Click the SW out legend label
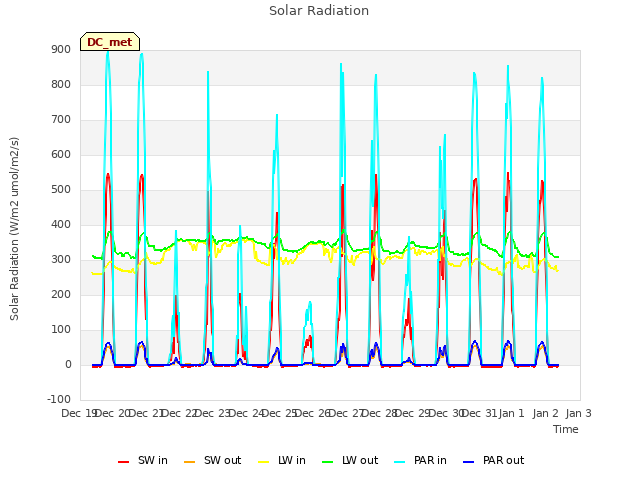 click(x=222, y=460)
